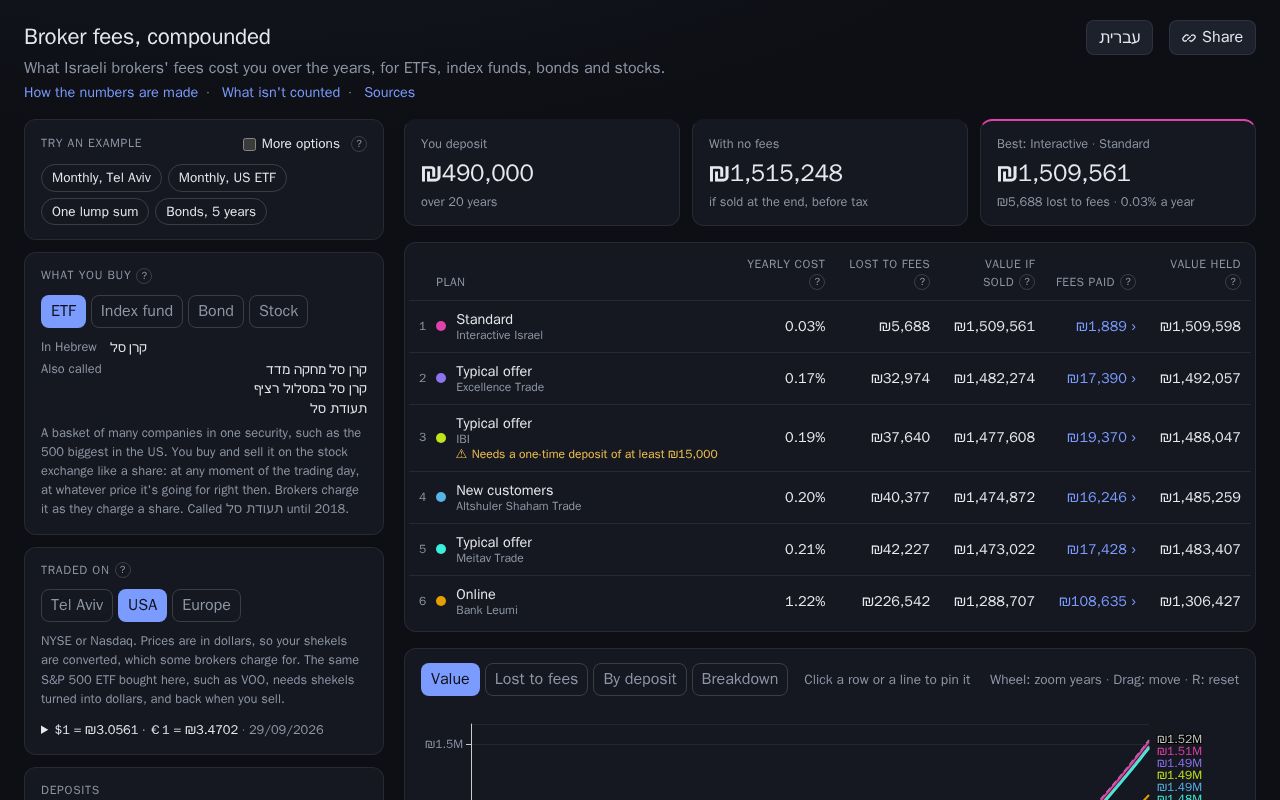Viewport: 1280px width, 800px height.
Task: Open help icon next to What You Buy
Action: point(144,276)
